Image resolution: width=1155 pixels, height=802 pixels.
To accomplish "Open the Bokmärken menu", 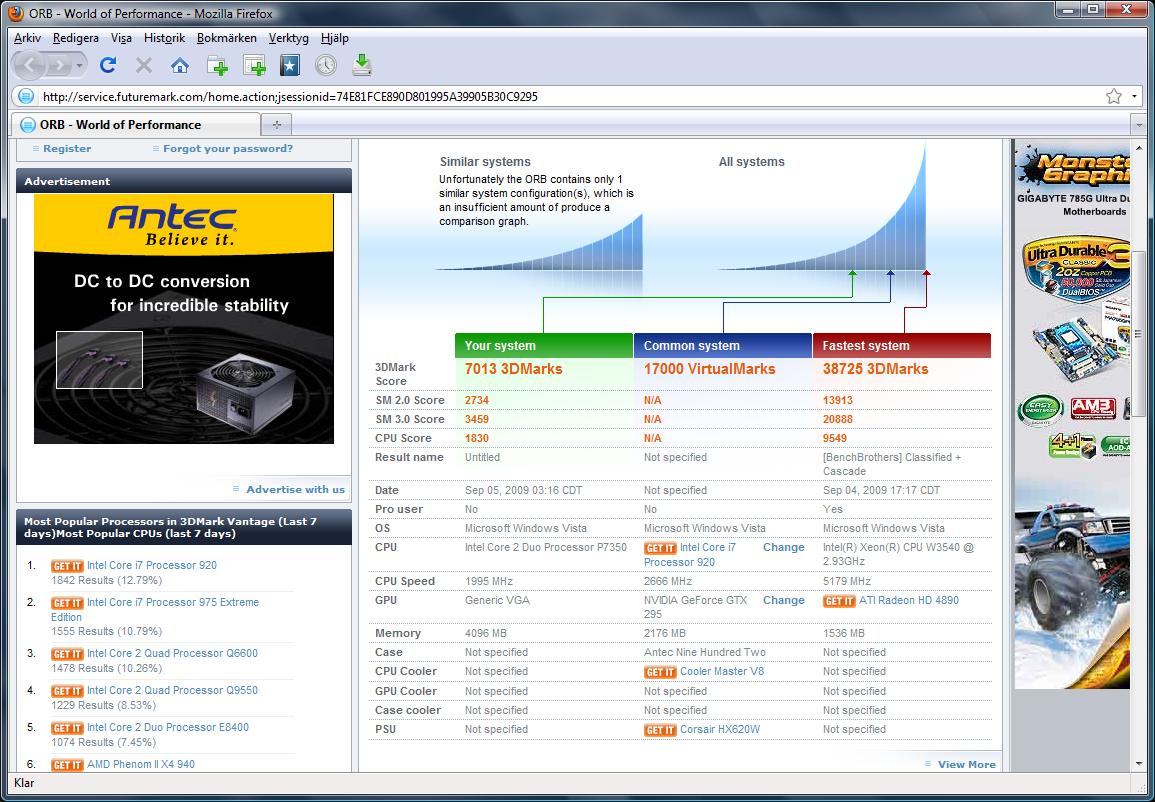I will (227, 38).
